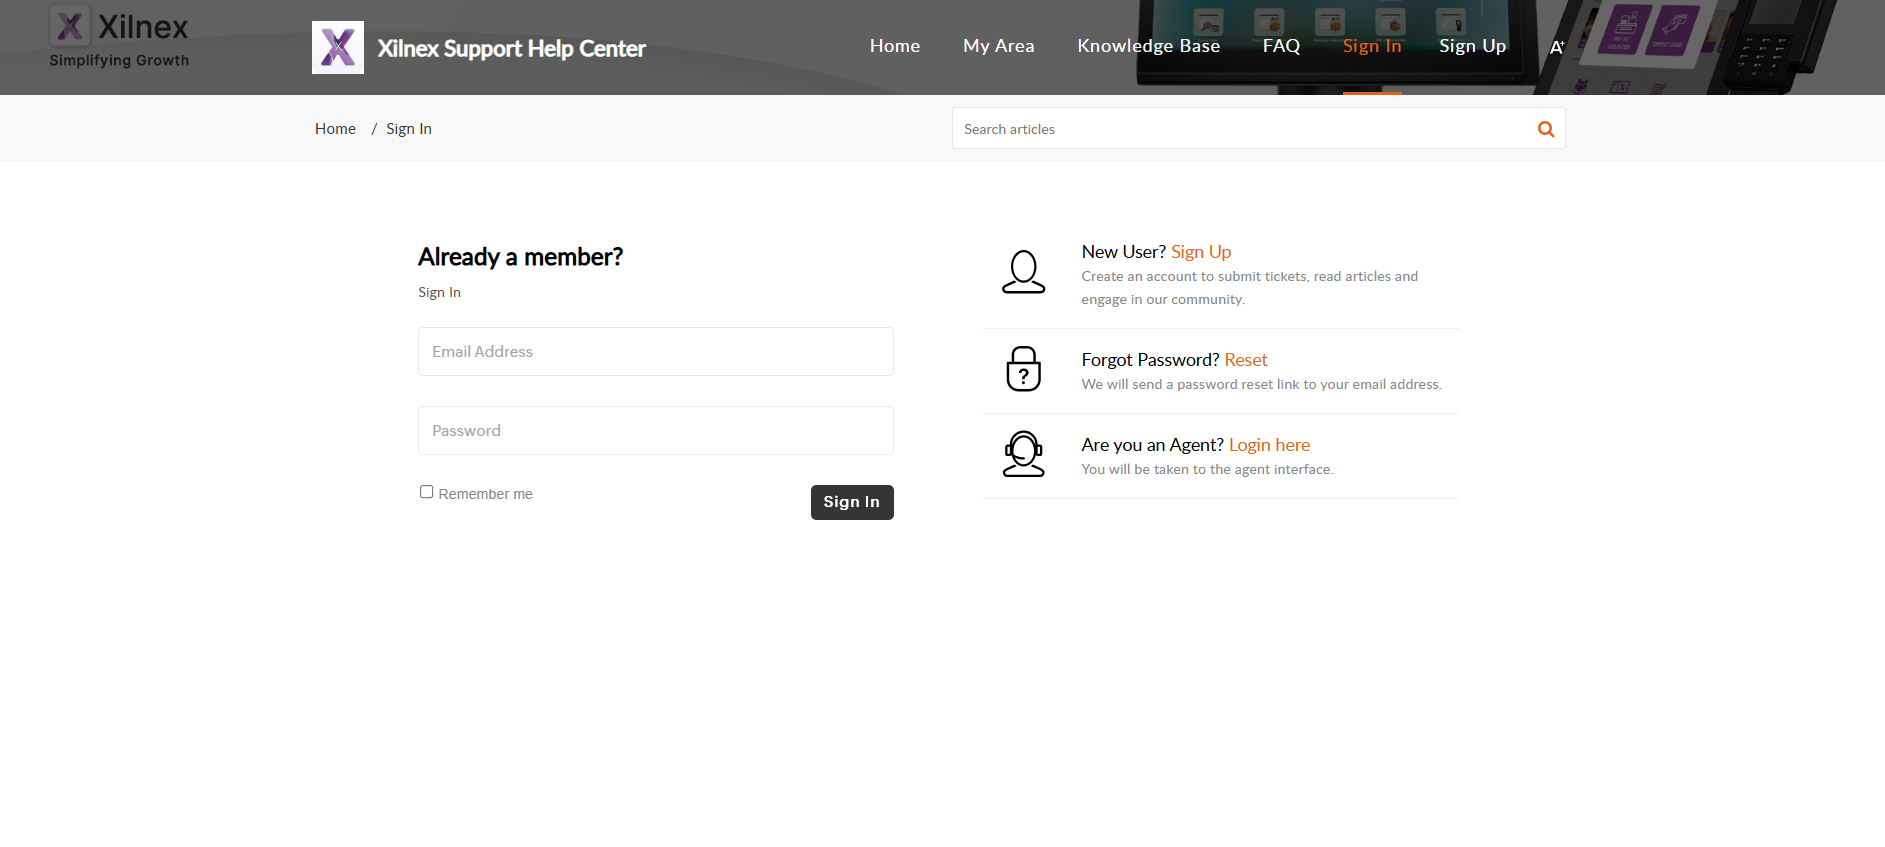Click the Home breadcrumb link

click(x=335, y=129)
